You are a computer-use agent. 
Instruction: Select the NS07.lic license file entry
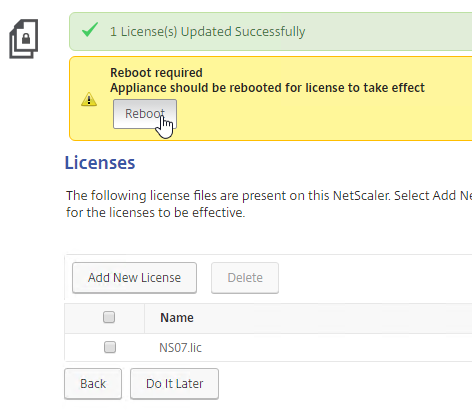tap(180, 348)
